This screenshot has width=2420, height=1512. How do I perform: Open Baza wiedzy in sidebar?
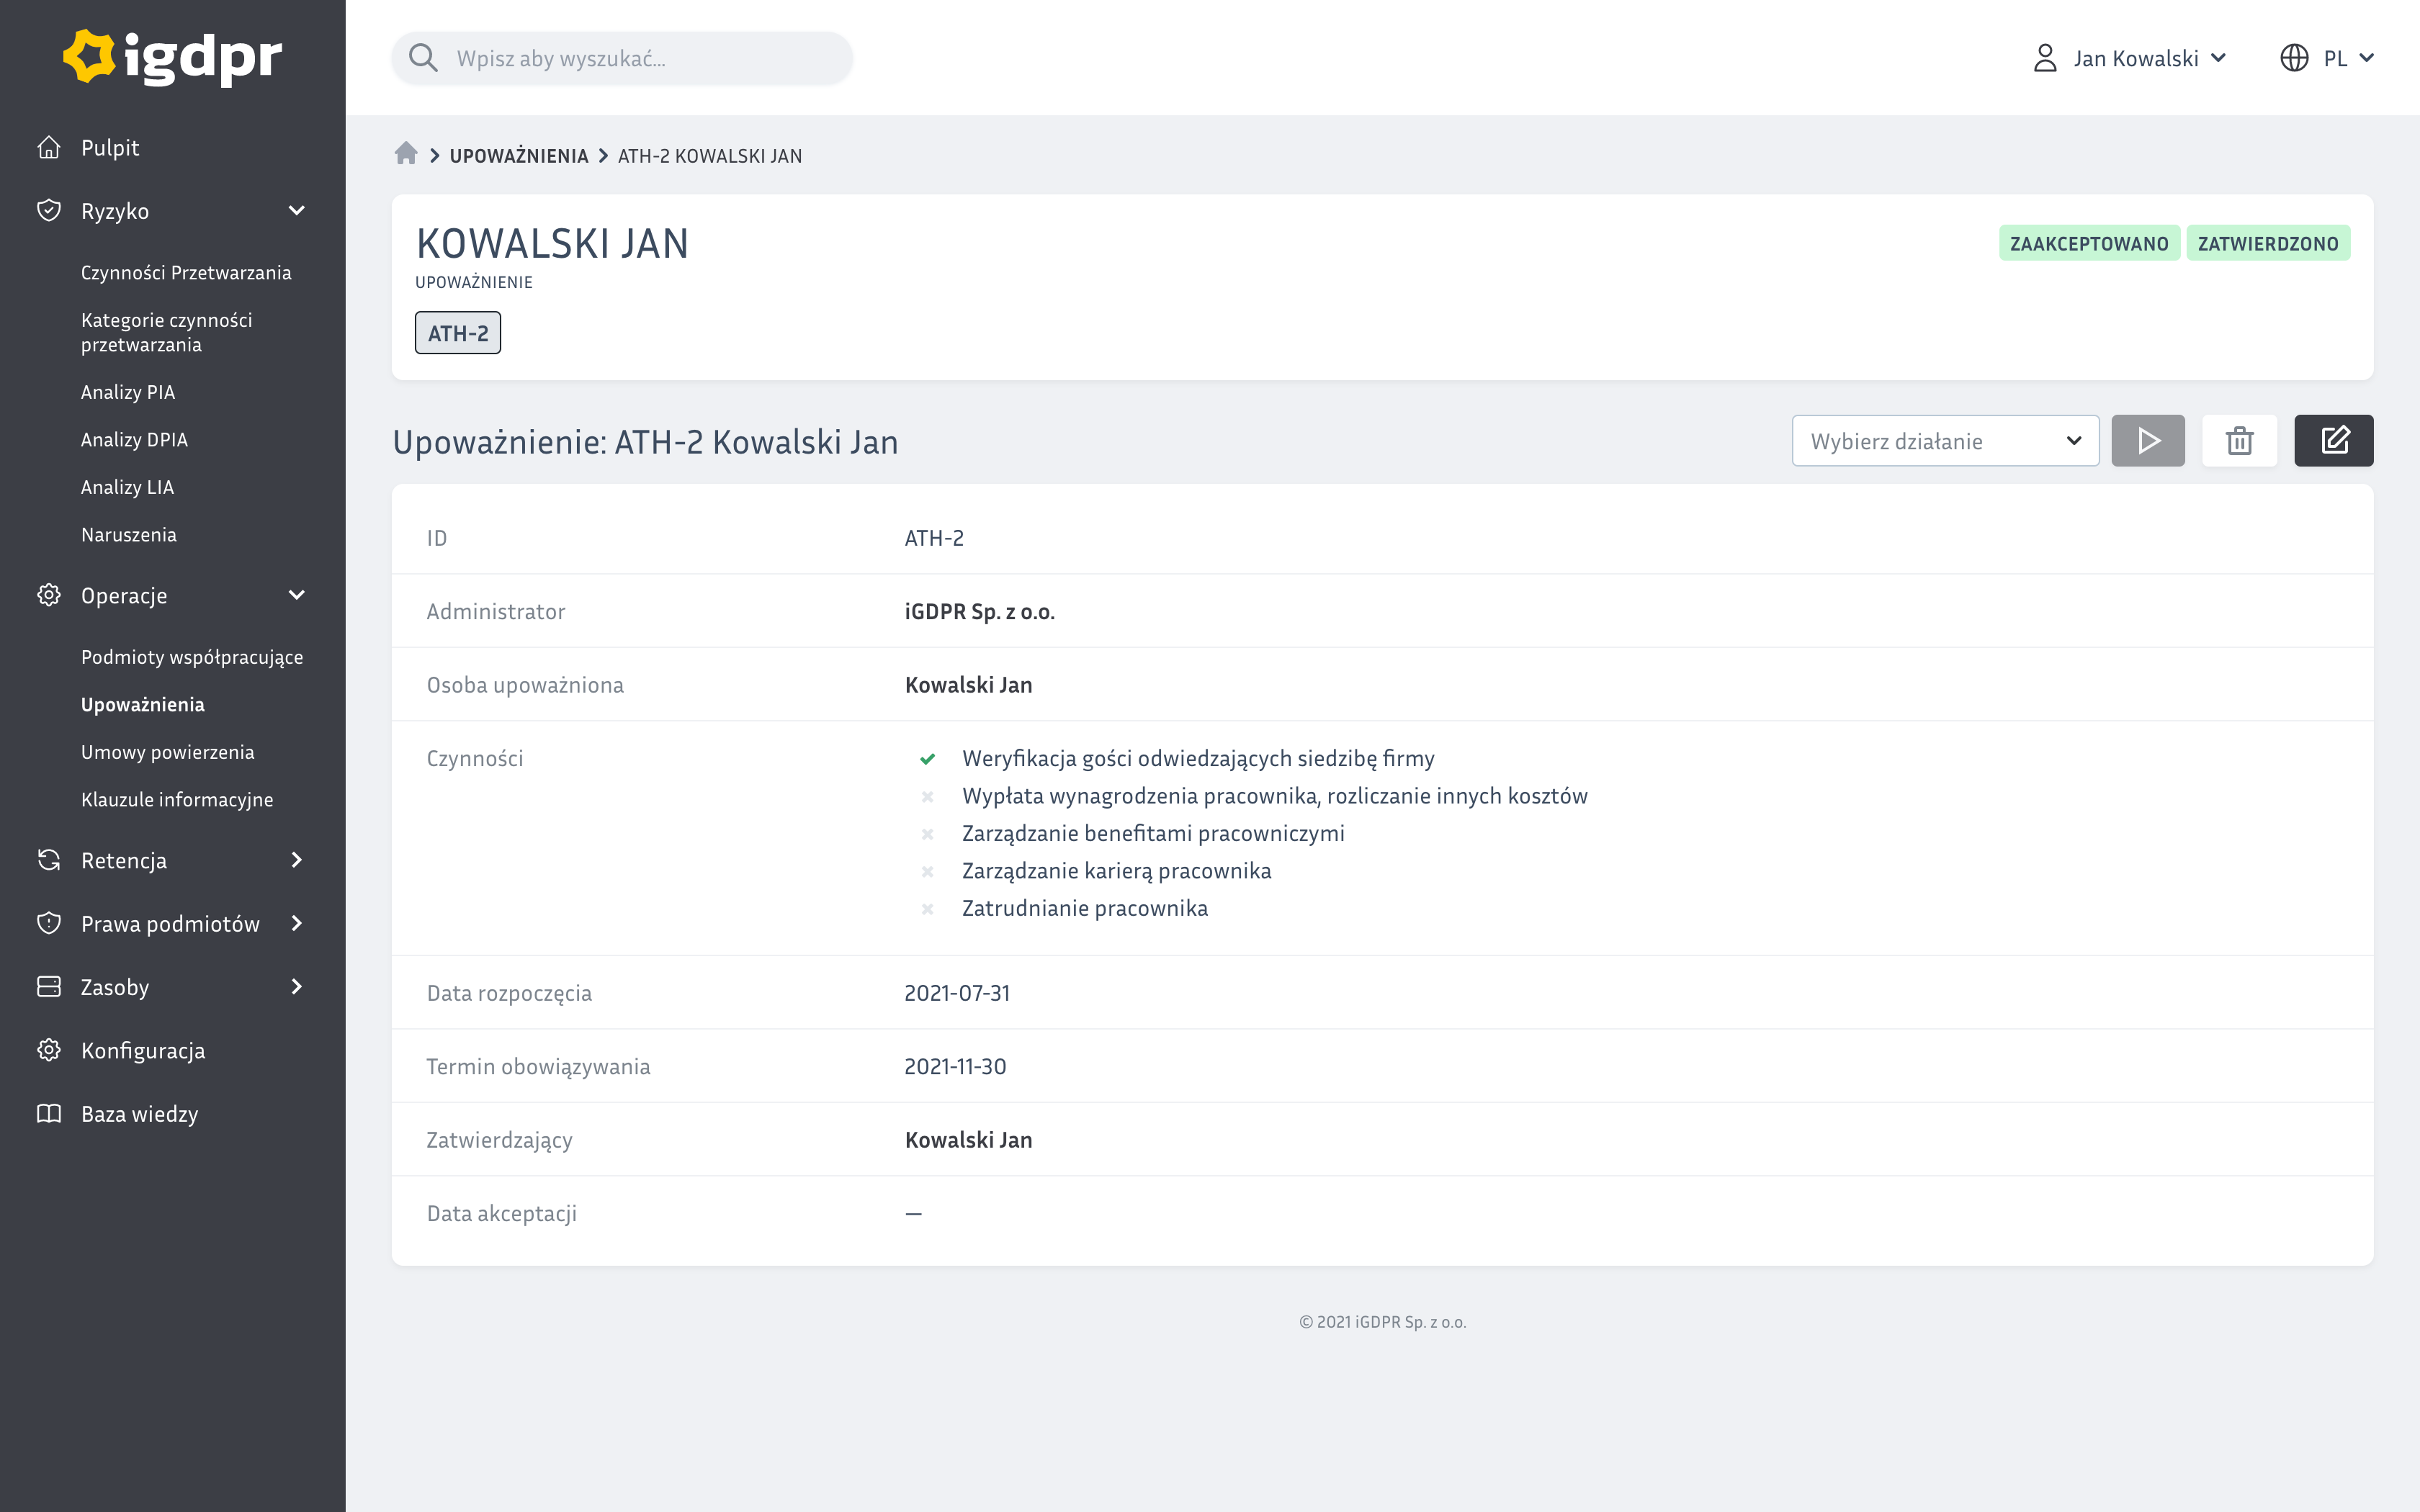[x=140, y=1114]
